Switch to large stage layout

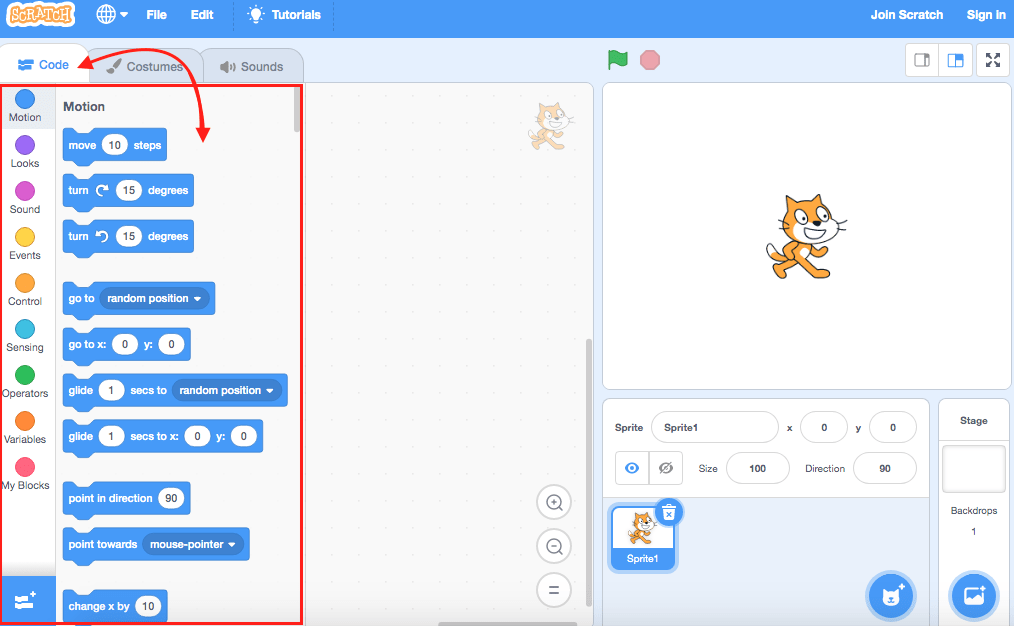(955, 60)
